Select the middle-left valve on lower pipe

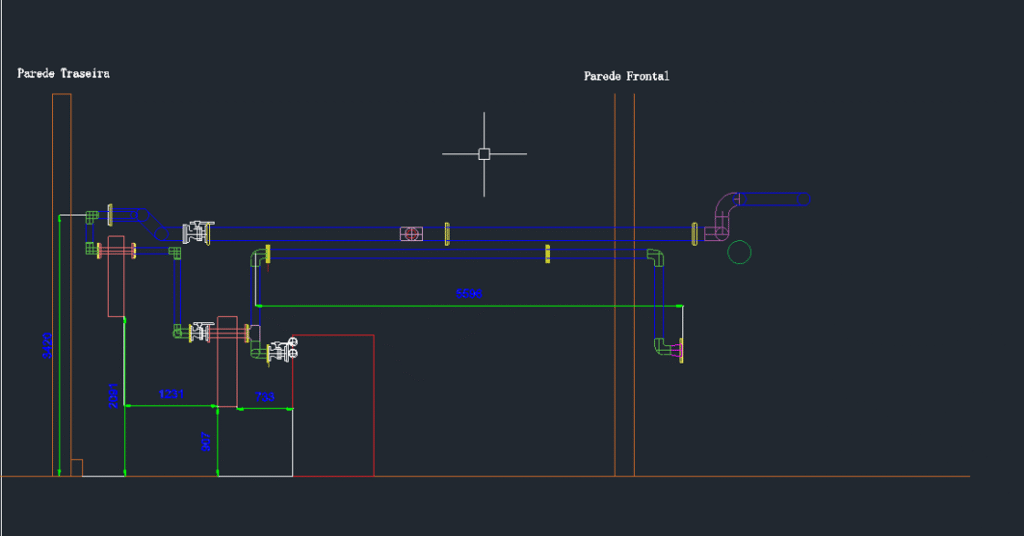point(201,331)
